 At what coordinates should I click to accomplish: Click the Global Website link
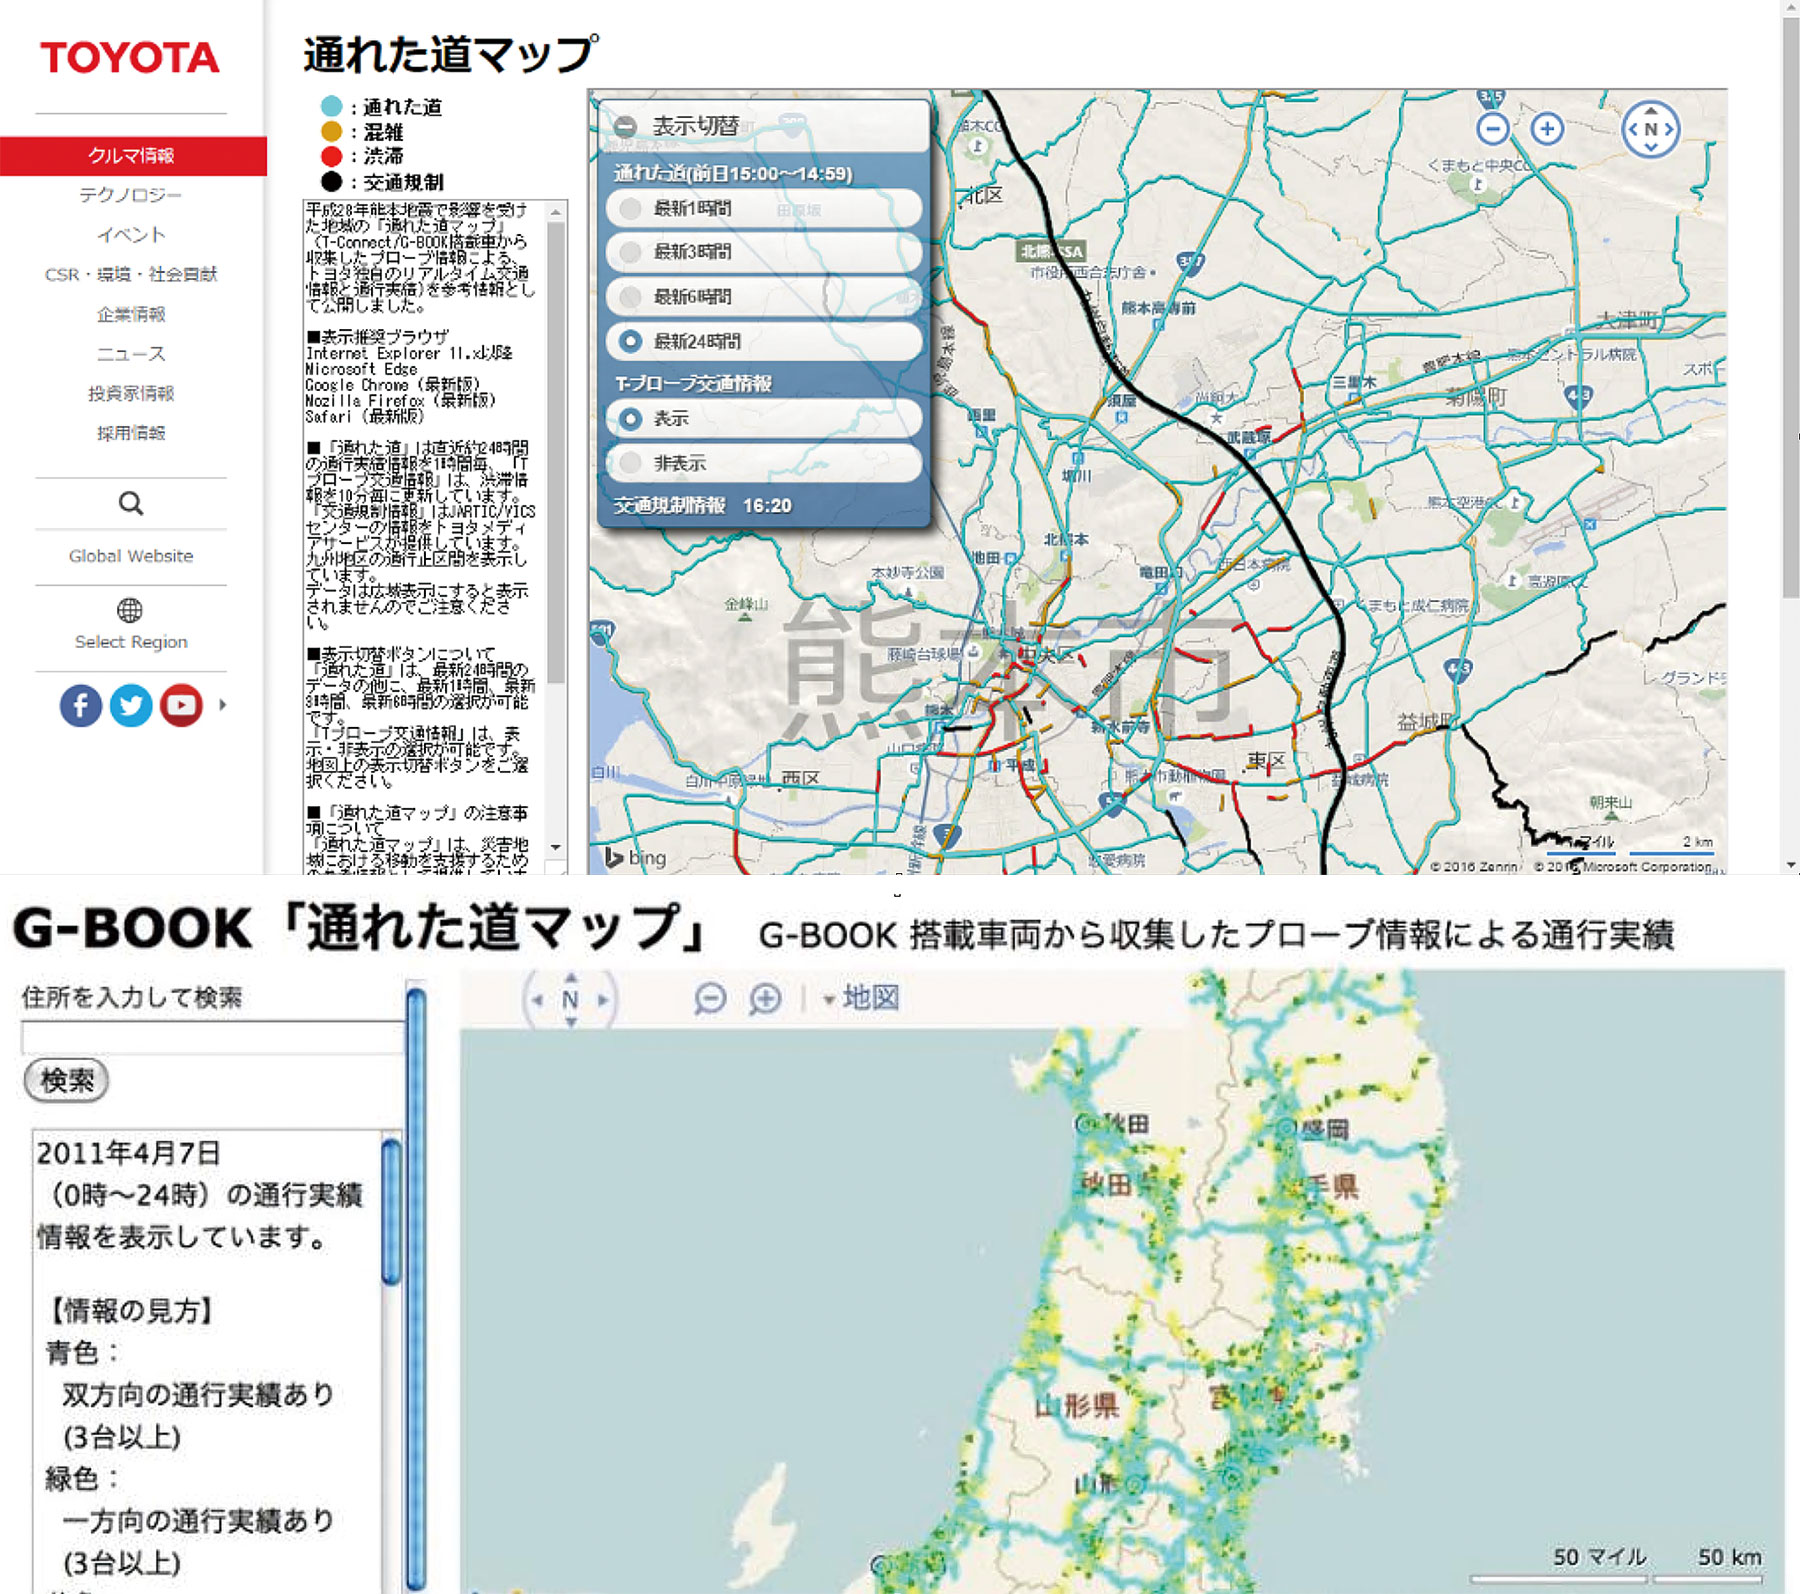(x=131, y=556)
